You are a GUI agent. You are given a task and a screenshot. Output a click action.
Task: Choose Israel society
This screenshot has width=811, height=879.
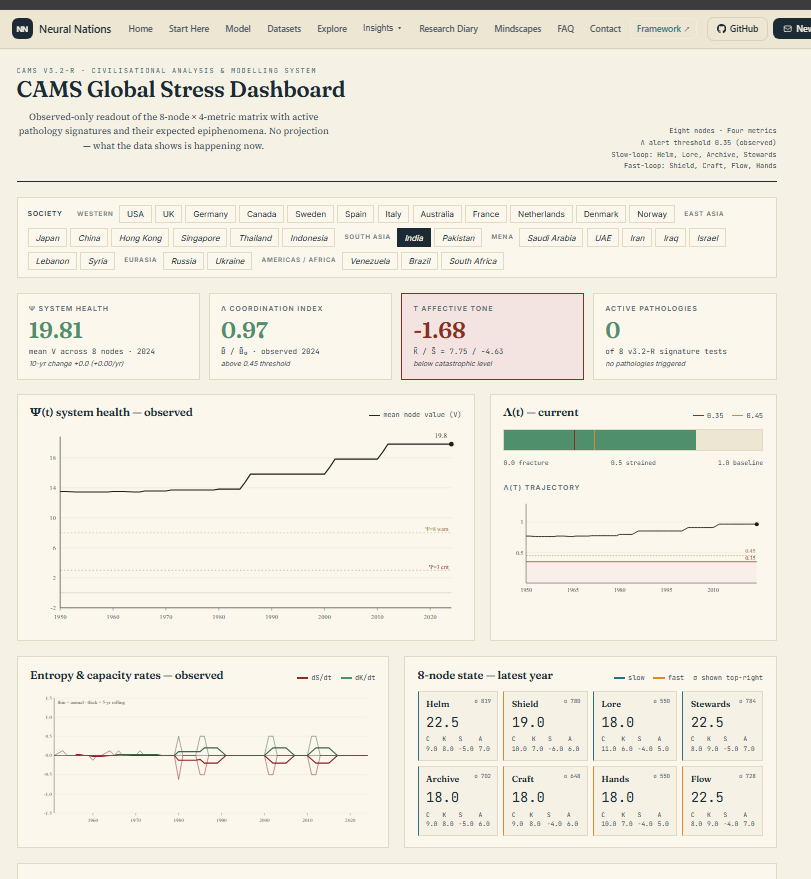coord(707,238)
